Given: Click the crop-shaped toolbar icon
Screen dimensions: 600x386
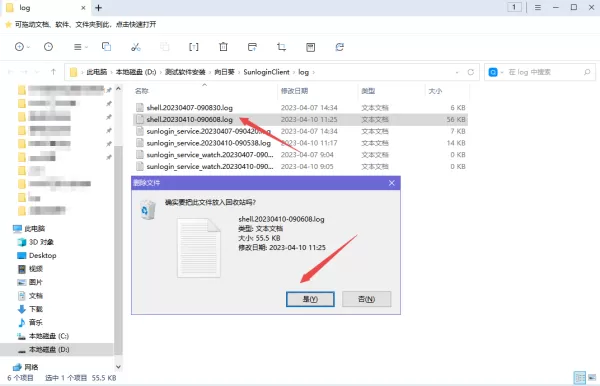Looking at the screenshot, I should [x=281, y=47].
